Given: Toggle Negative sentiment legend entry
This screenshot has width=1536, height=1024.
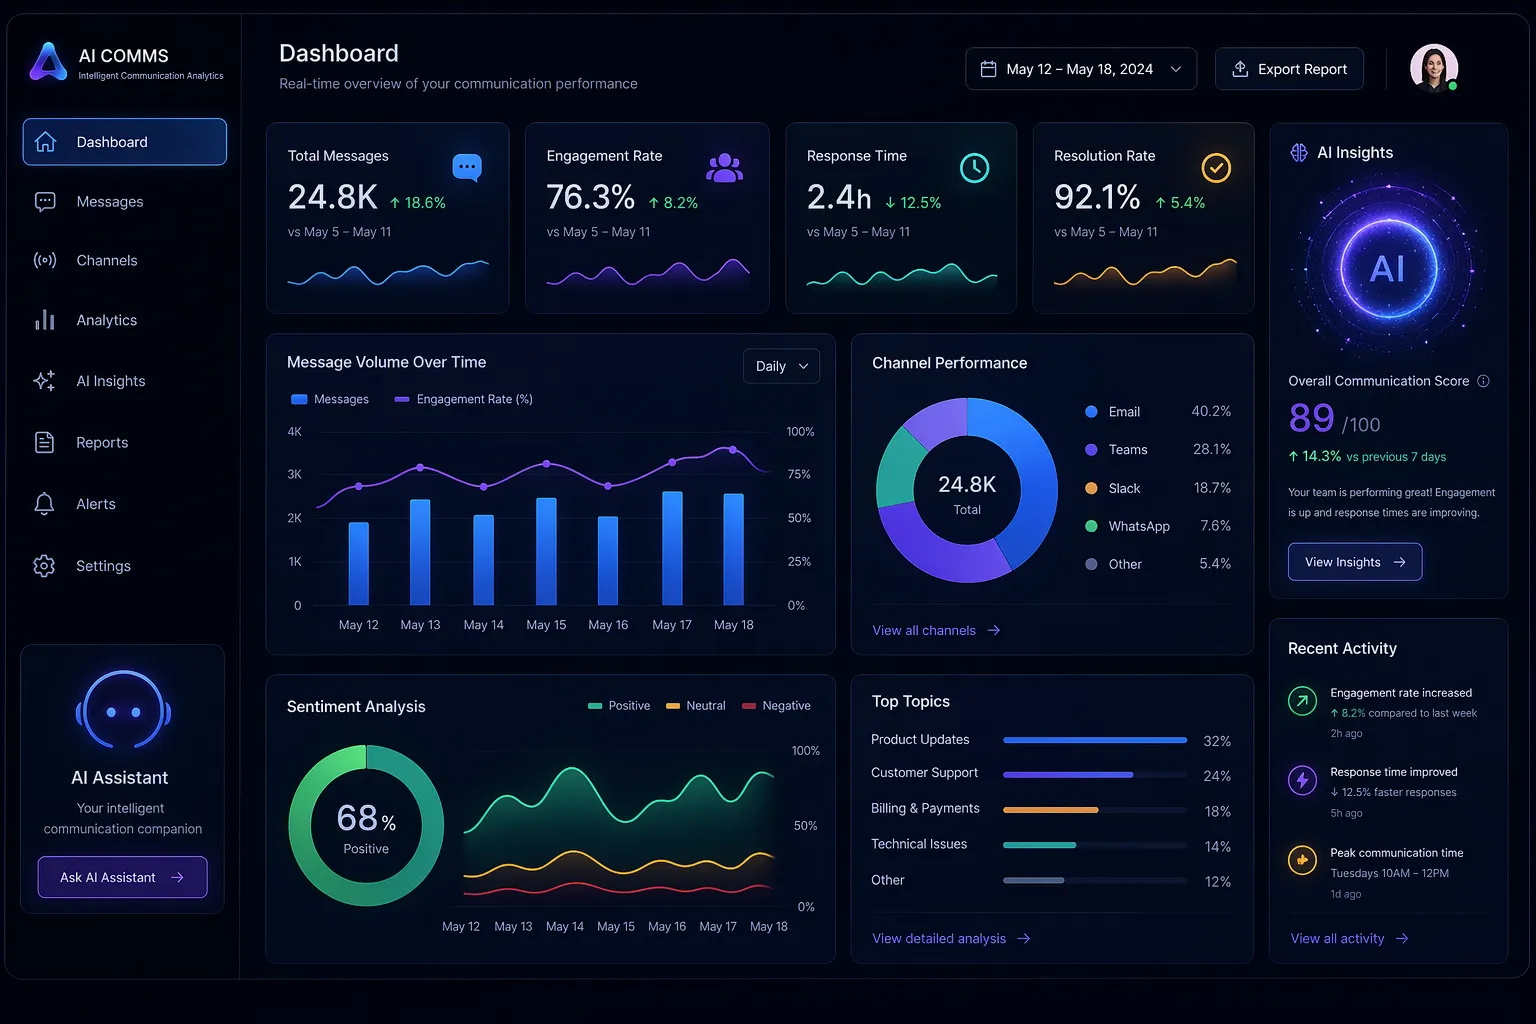Looking at the screenshot, I should tap(776, 706).
